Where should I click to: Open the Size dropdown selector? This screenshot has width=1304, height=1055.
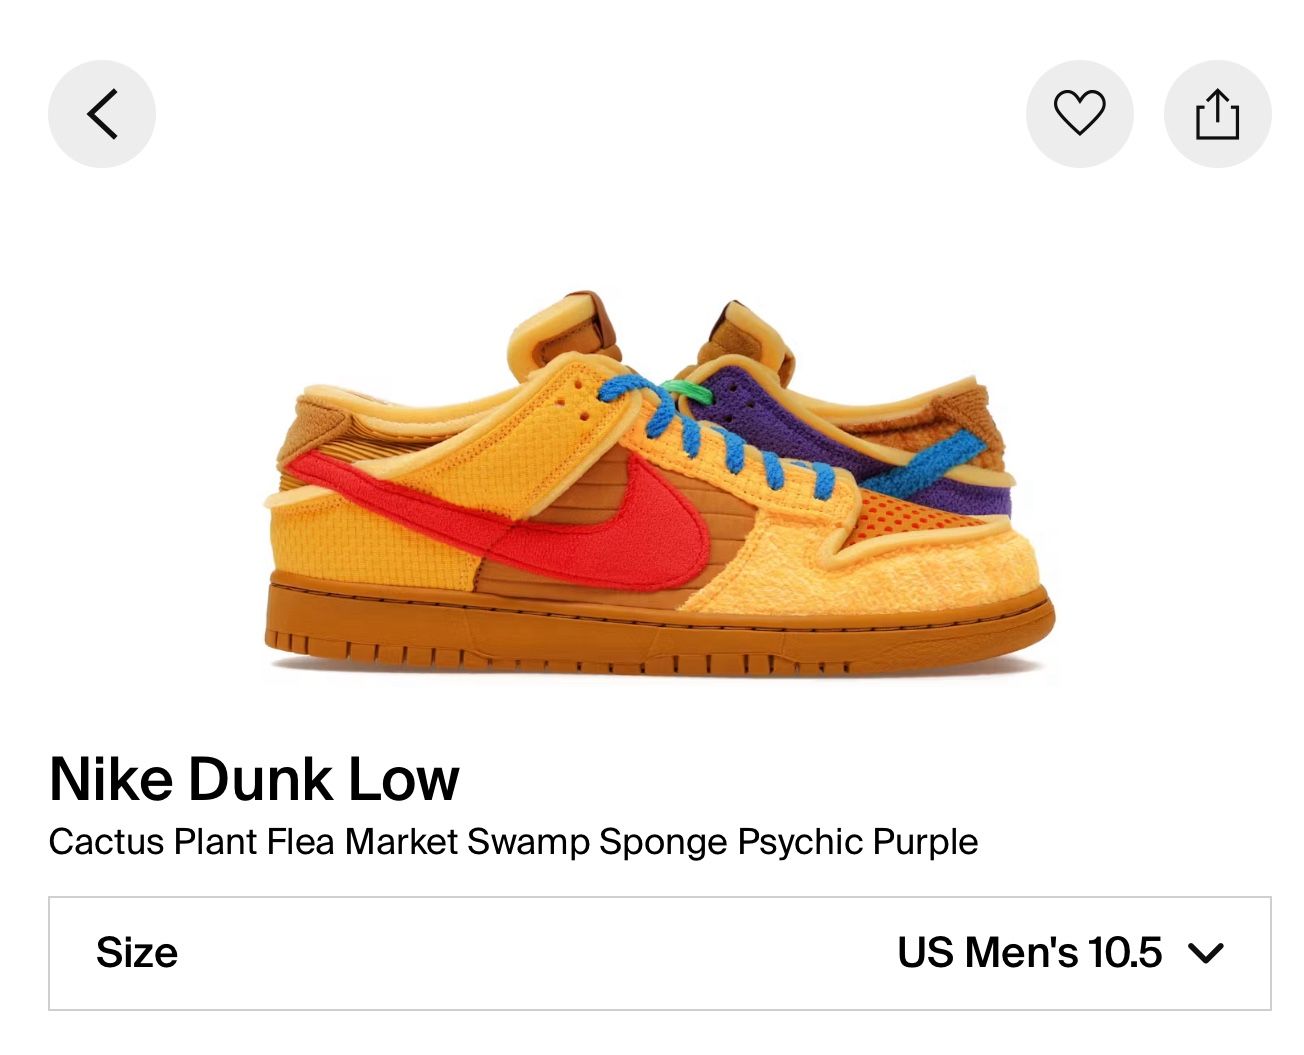tap(659, 953)
